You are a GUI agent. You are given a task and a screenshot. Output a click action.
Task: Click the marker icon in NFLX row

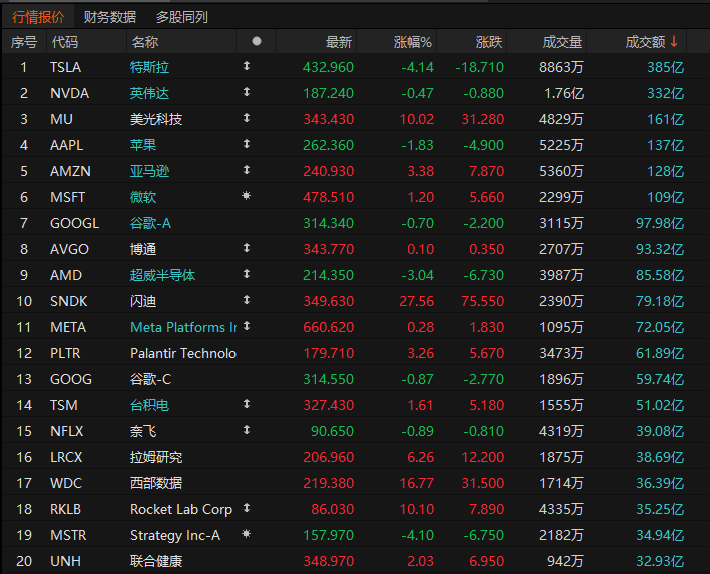point(247,430)
